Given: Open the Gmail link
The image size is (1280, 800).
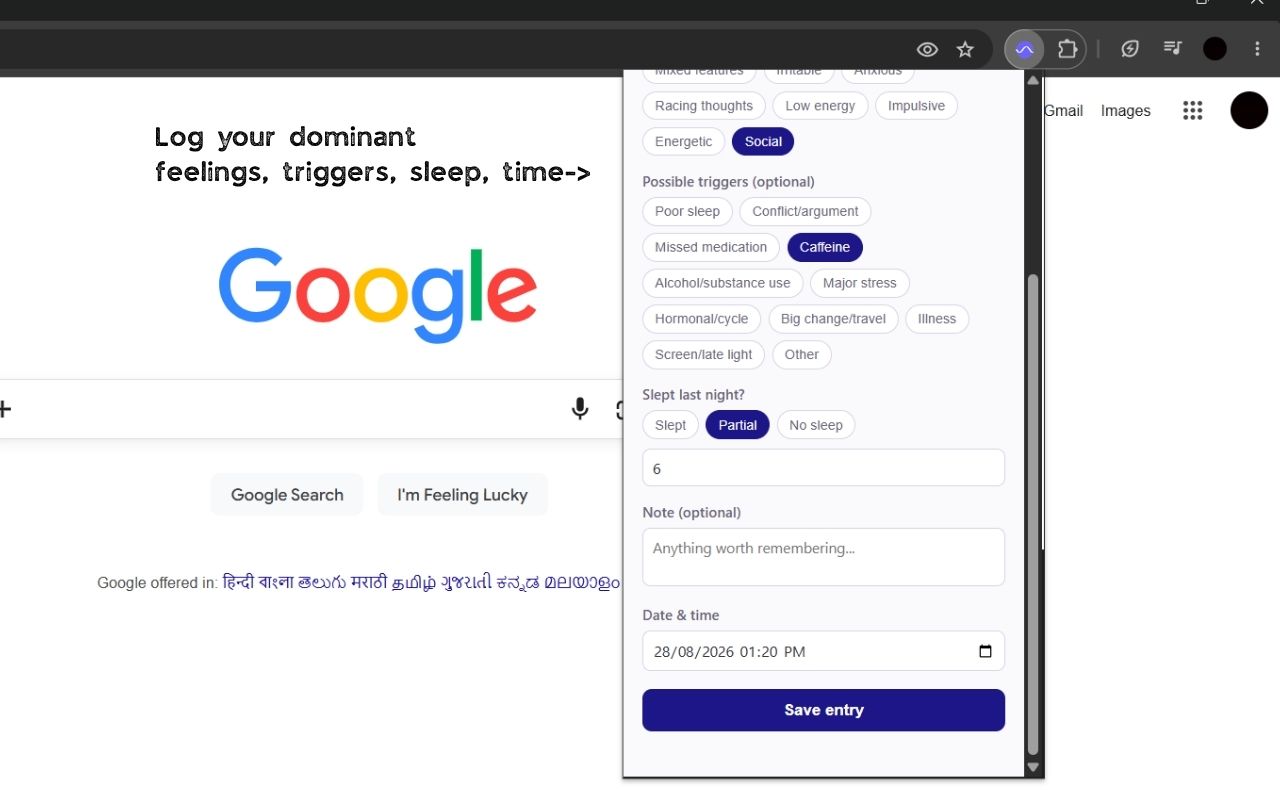Looking at the screenshot, I should (x=1063, y=111).
